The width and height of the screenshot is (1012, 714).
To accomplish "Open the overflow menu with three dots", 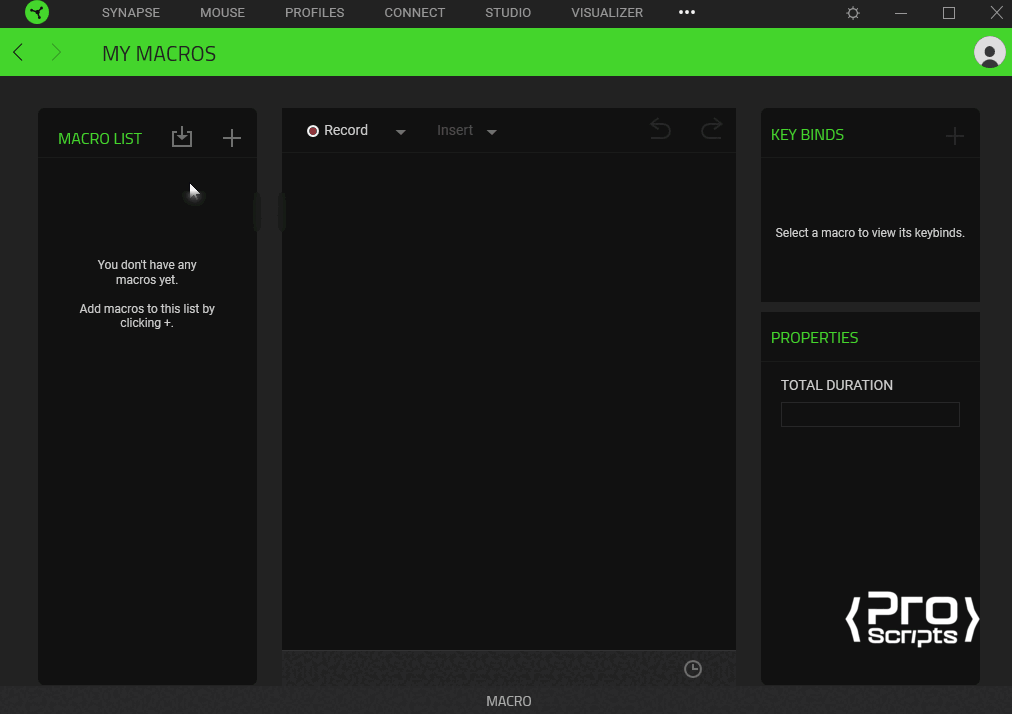I will click(687, 13).
